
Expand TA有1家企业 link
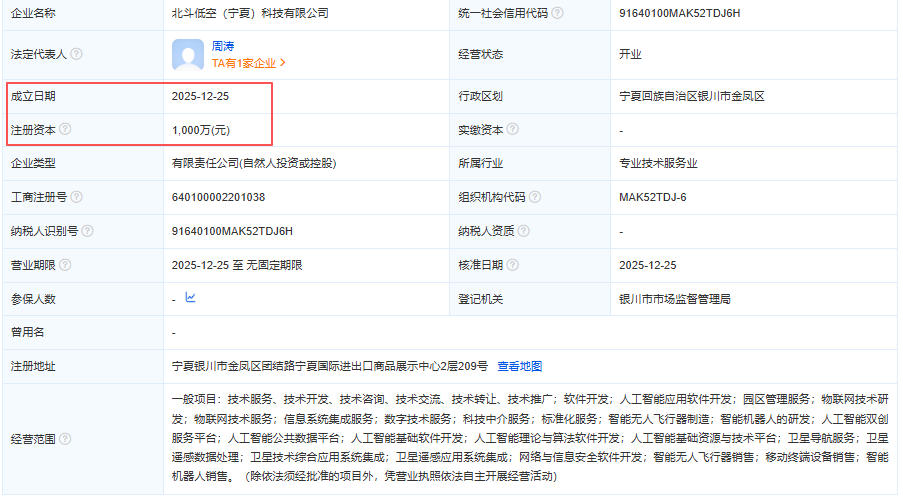pos(249,63)
